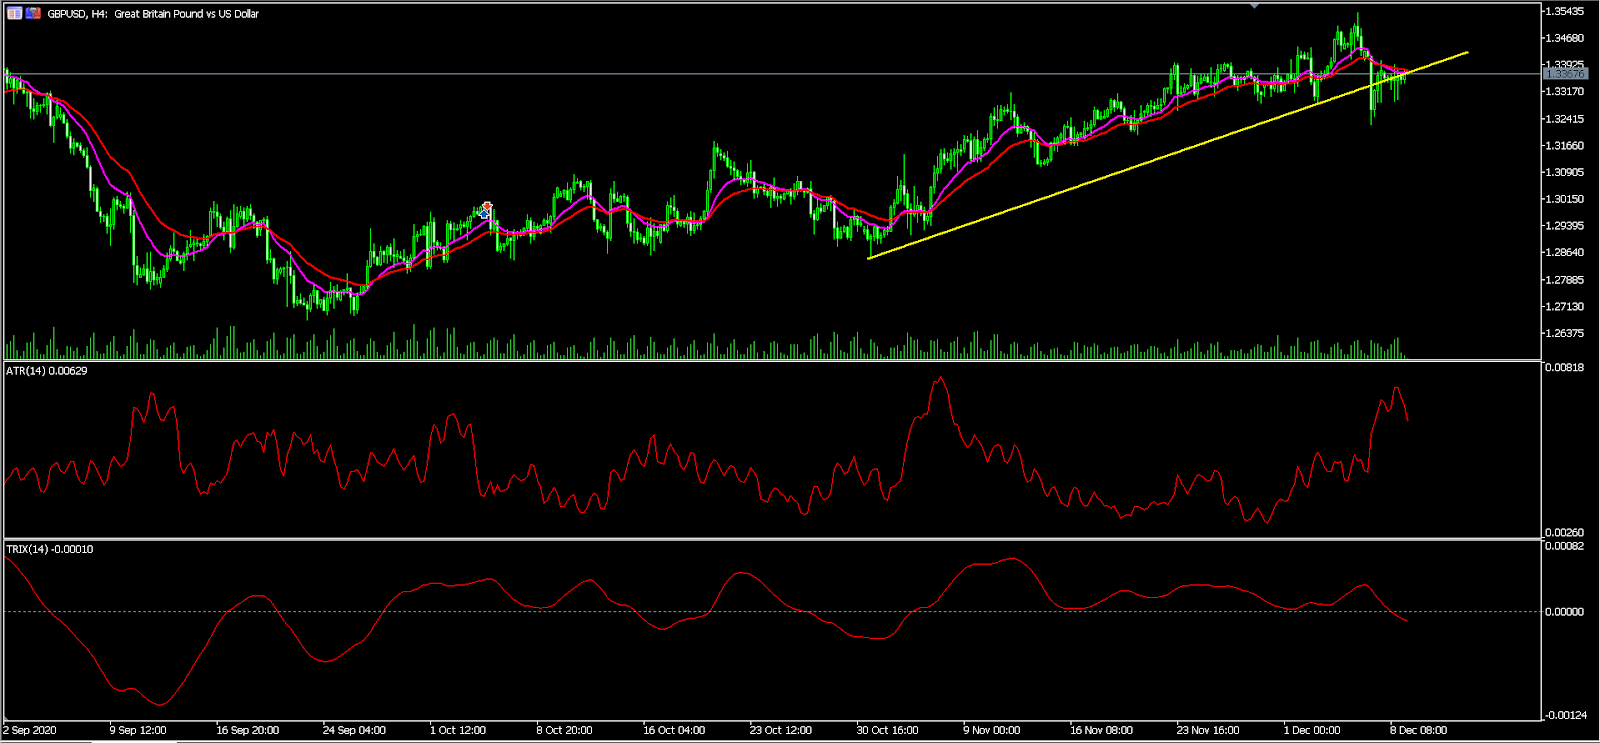Click the '16 Sep 20:00' time label
Screen dimensions: 1600x743
coord(248,730)
